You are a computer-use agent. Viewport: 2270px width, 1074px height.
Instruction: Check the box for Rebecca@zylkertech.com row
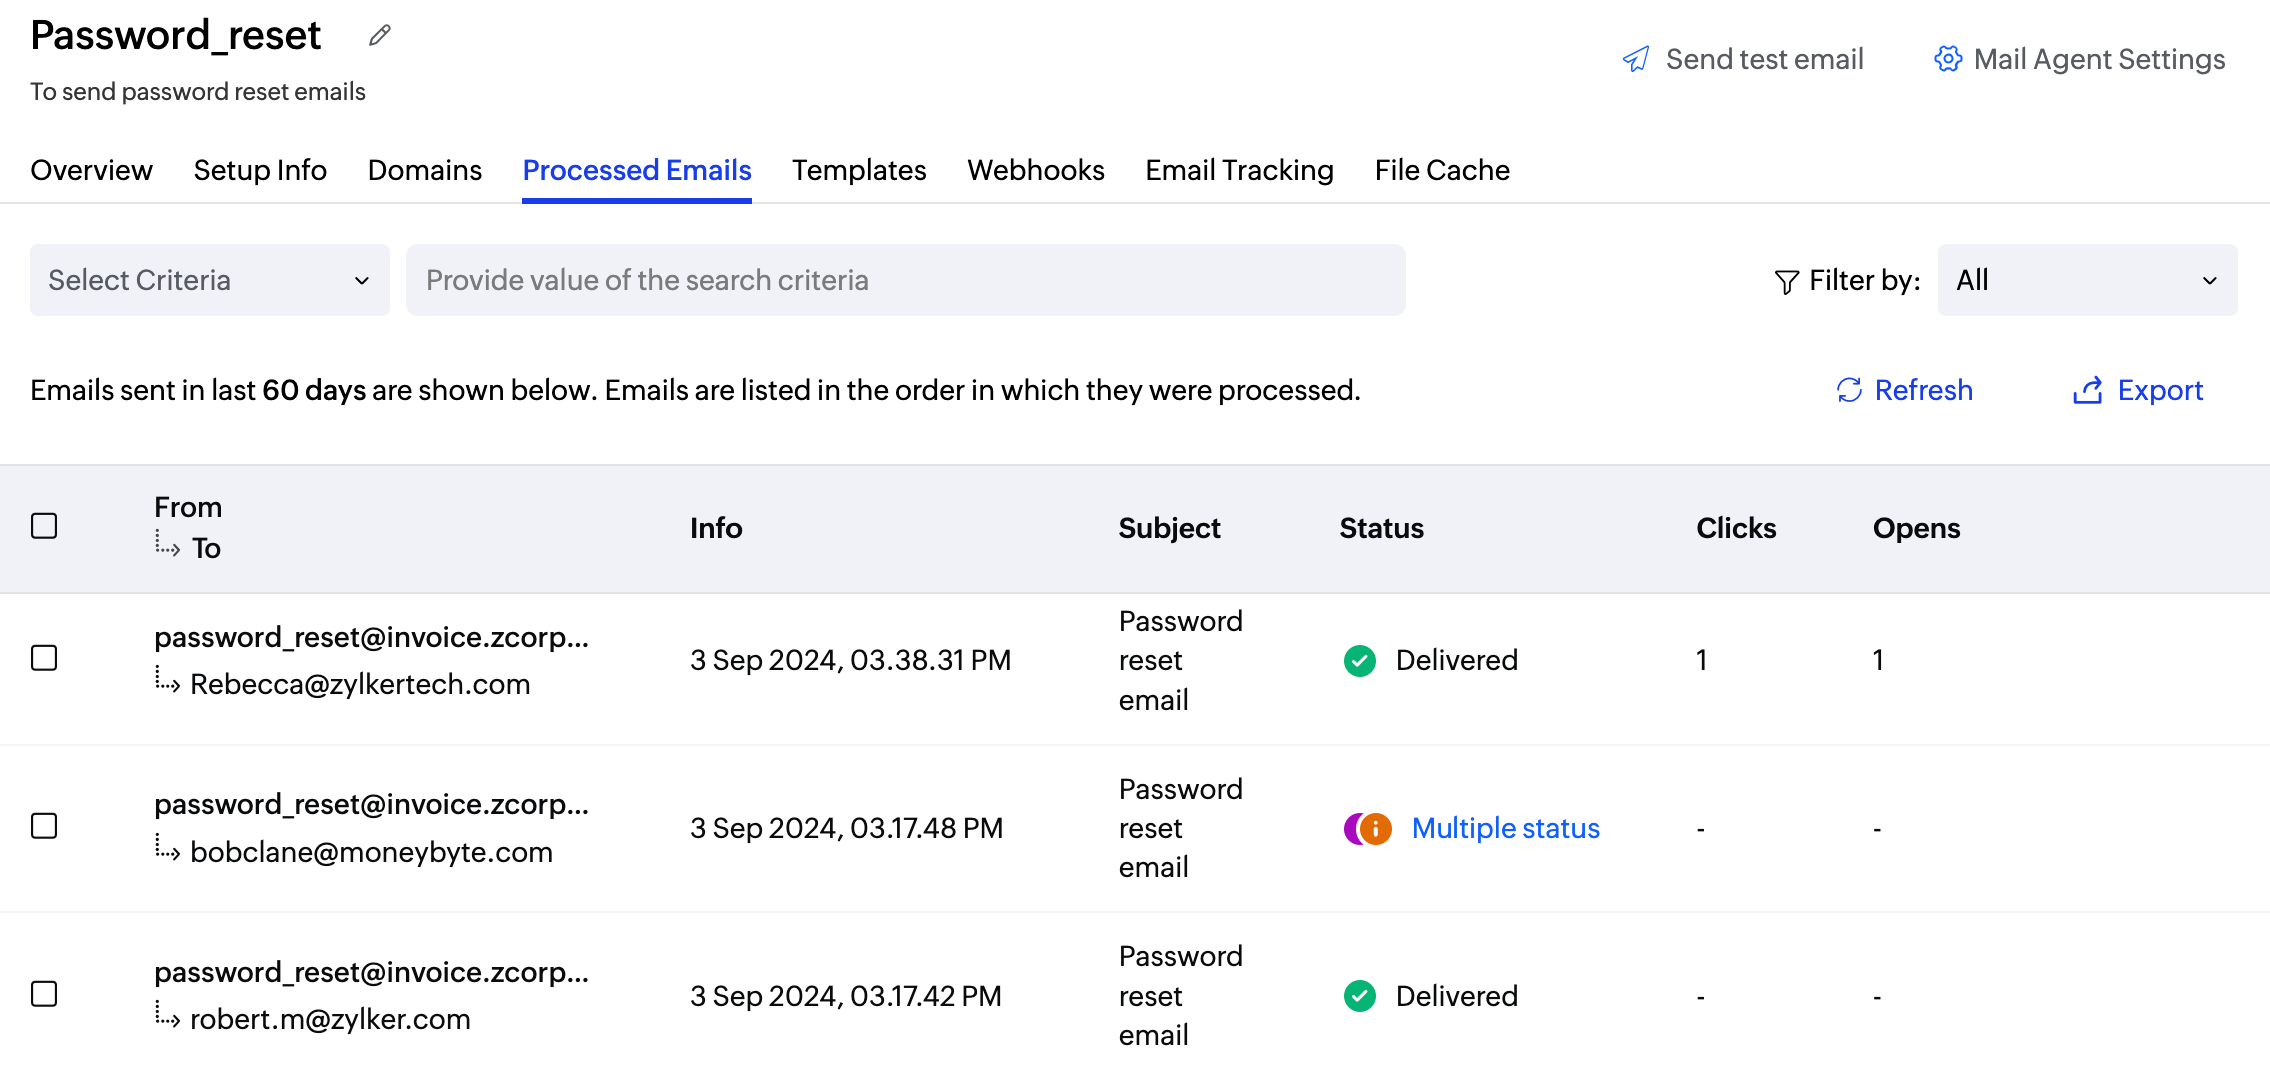pos(44,658)
